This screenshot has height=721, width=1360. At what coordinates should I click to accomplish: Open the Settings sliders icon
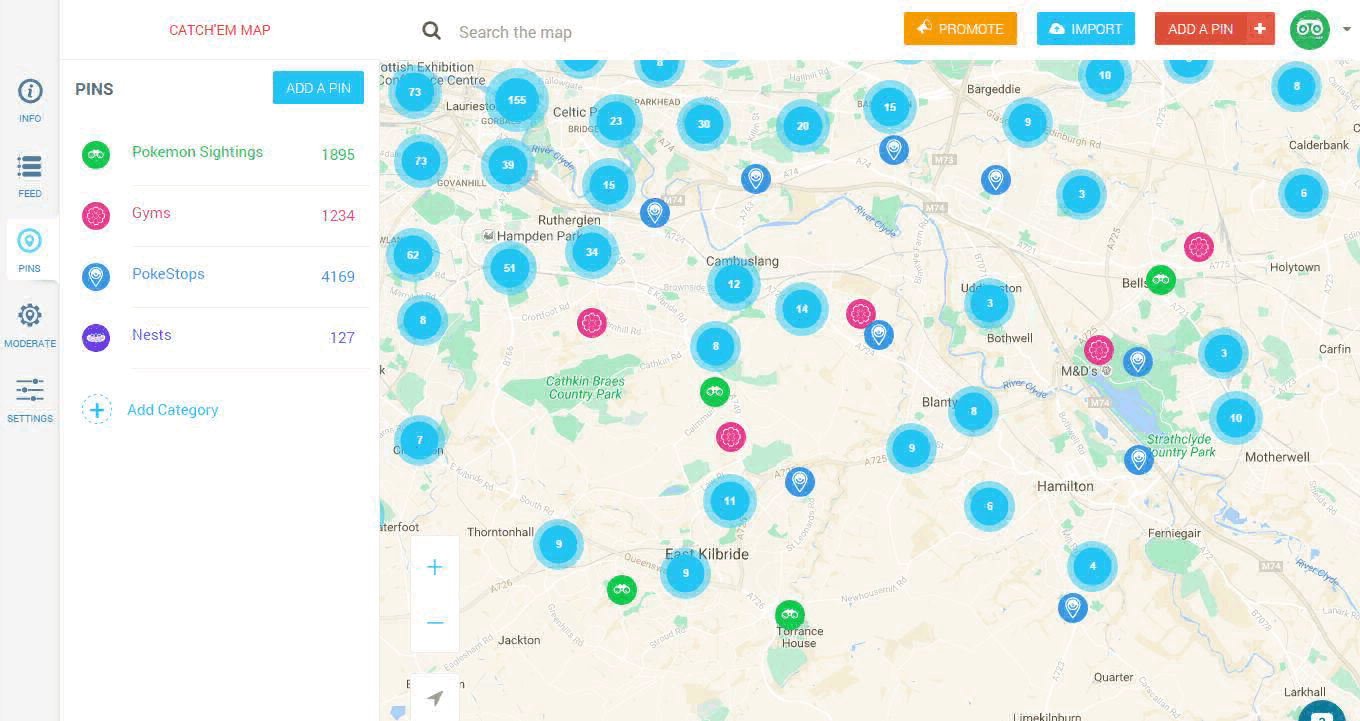click(30, 399)
